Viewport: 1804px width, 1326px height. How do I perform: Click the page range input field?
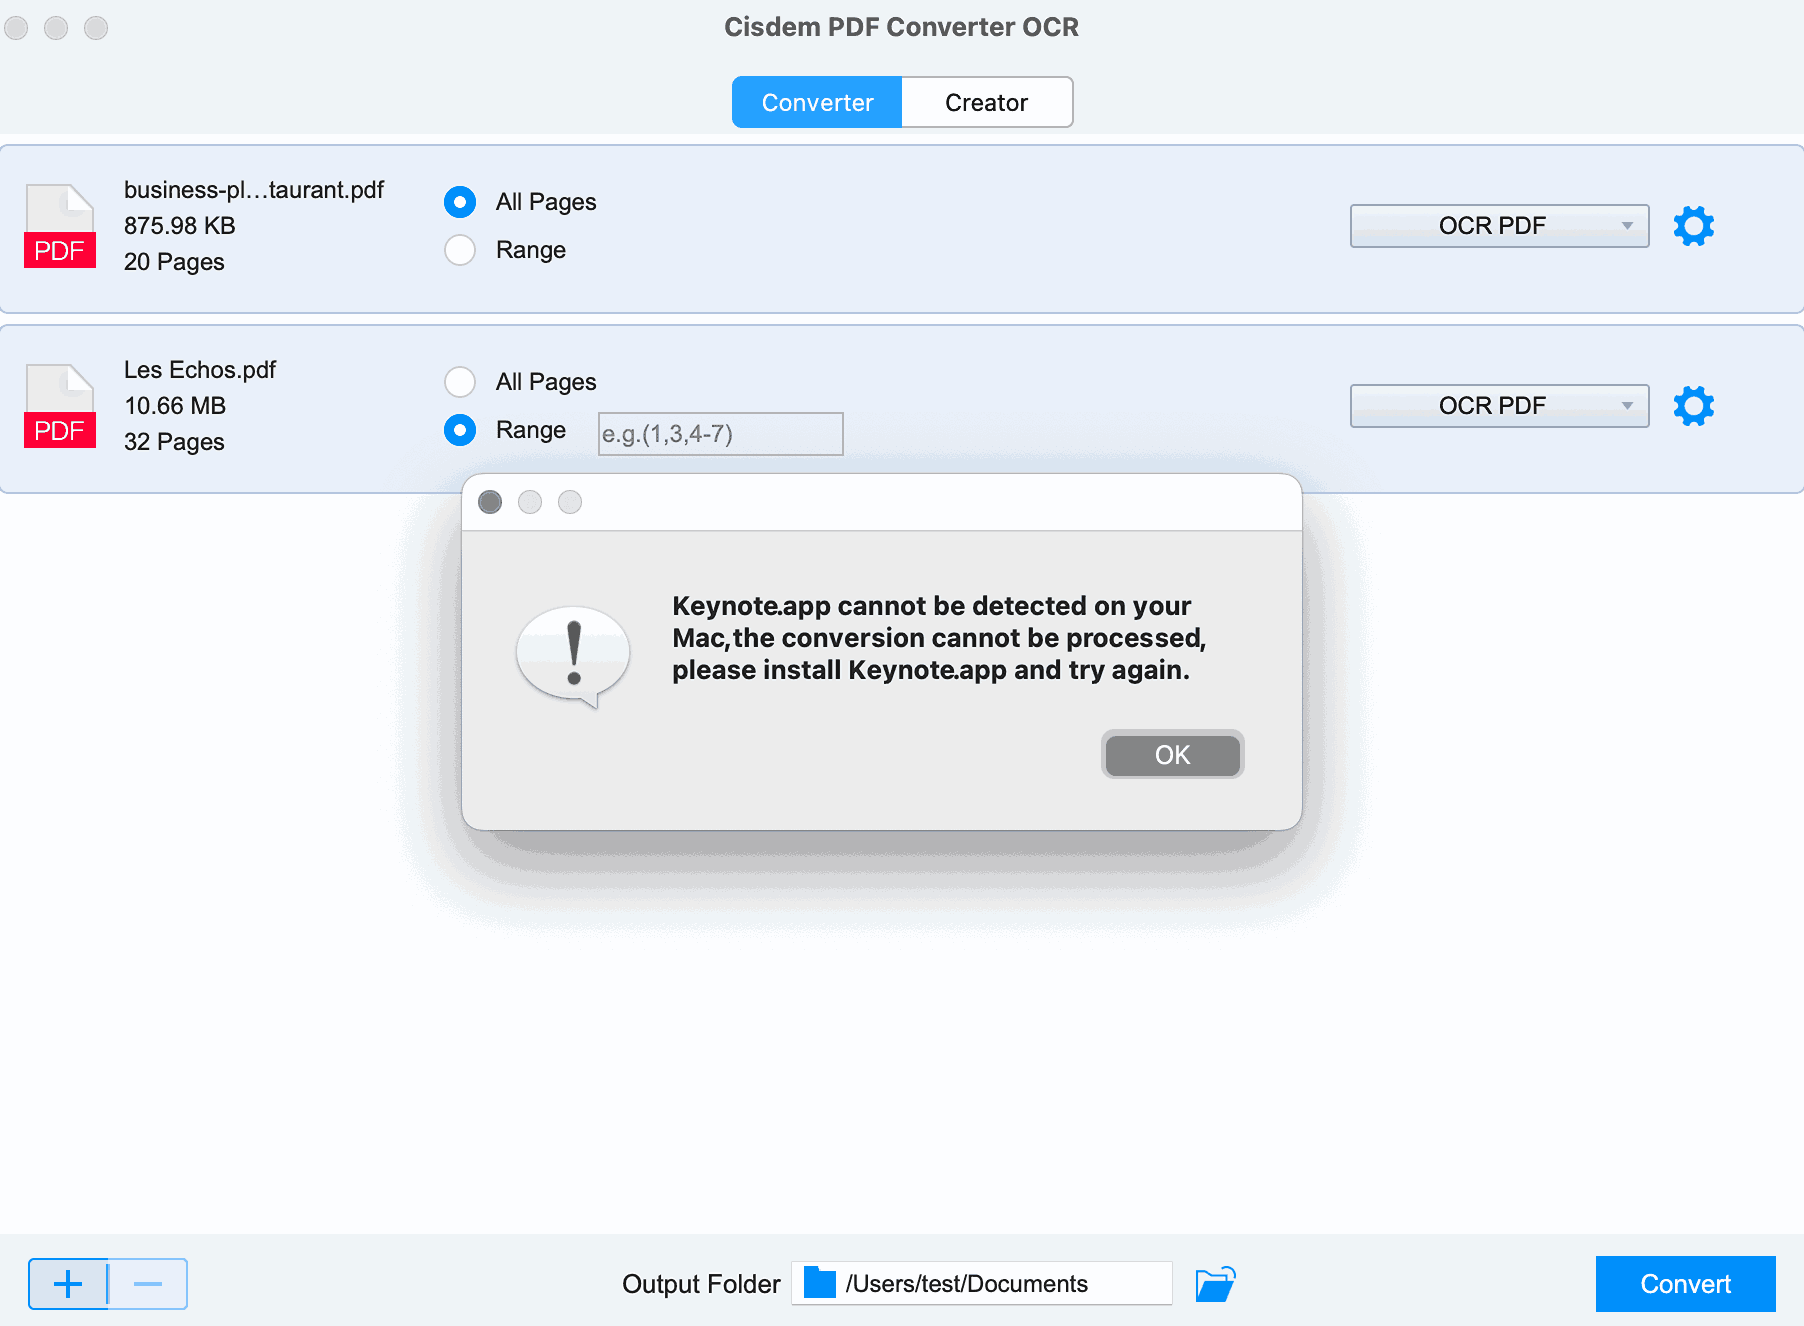720,434
